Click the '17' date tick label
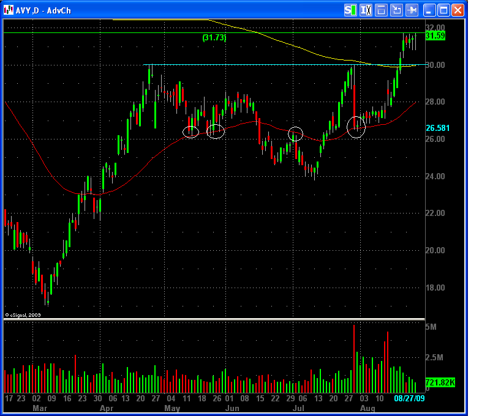 coord(9,398)
